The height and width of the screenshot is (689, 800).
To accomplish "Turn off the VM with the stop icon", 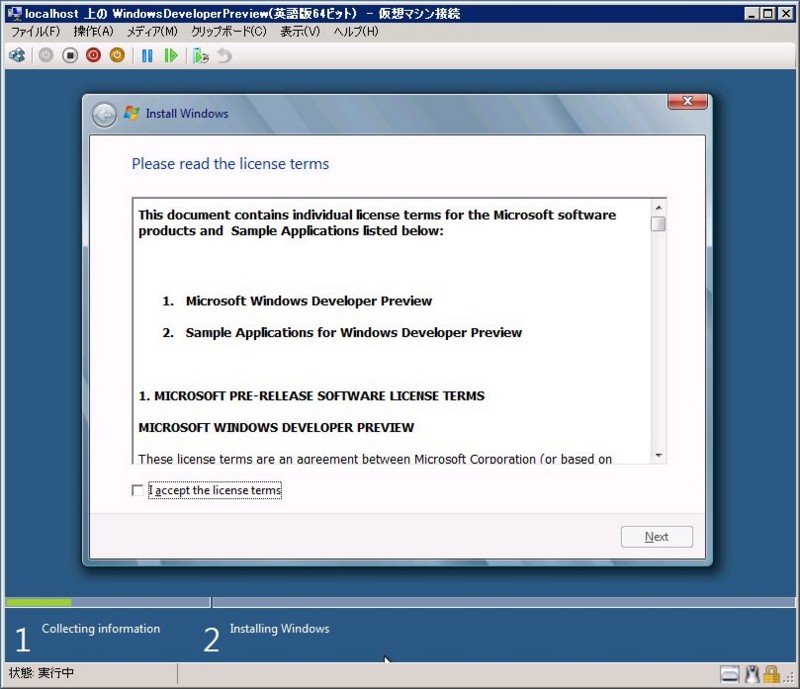I will [x=70, y=55].
